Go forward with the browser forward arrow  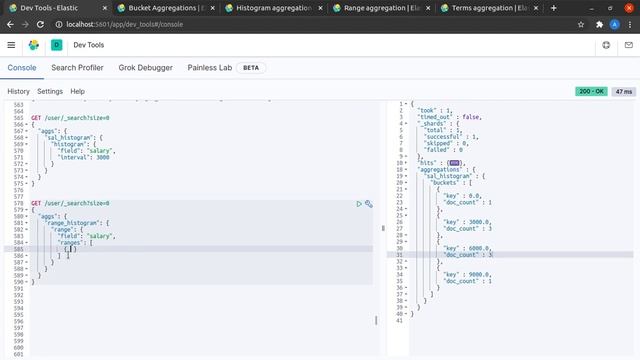[25, 24]
